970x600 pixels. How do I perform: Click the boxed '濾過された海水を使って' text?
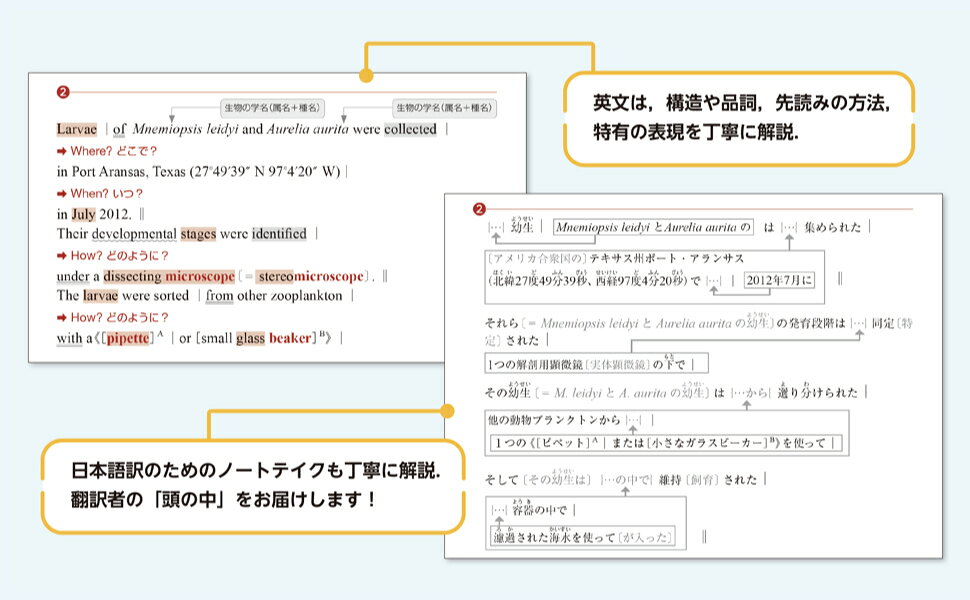click(x=581, y=537)
